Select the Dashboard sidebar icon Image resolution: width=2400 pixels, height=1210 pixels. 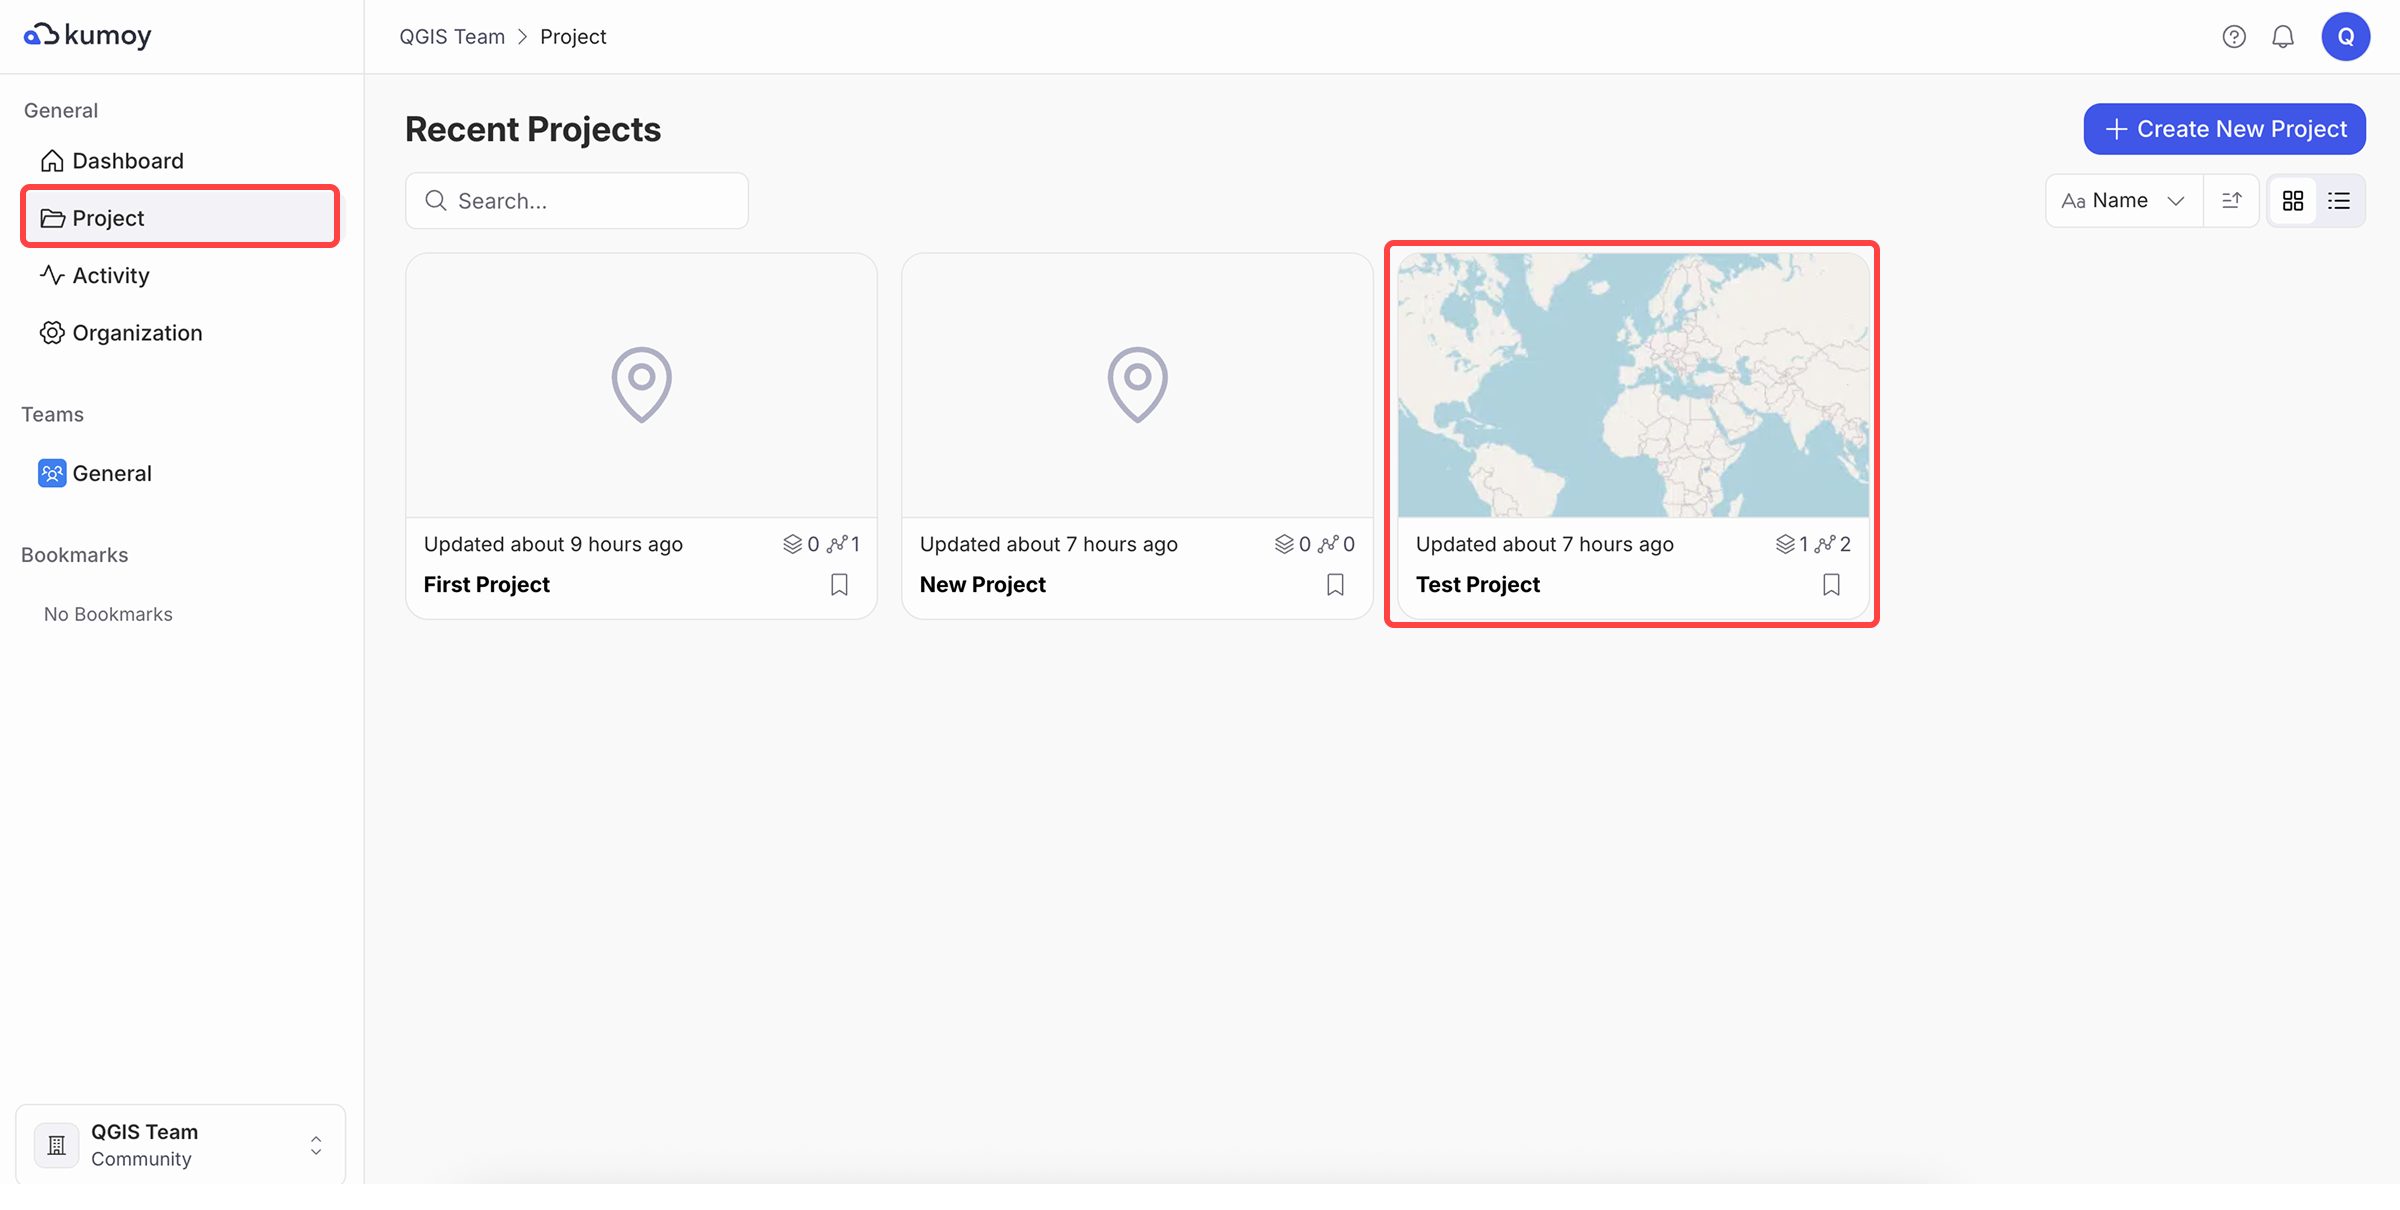click(51, 160)
